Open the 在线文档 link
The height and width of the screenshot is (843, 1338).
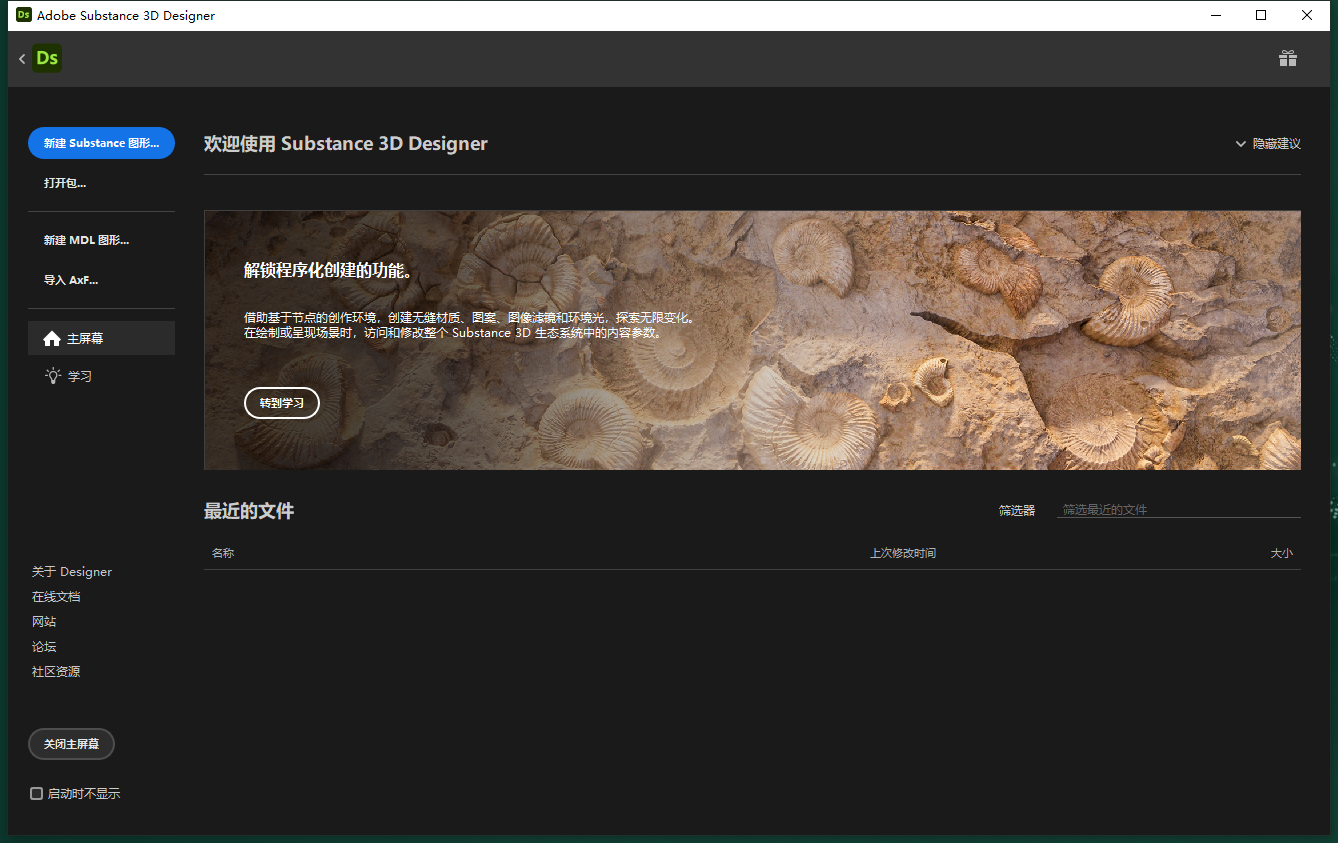pyautogui.click(x=55, y=596)
